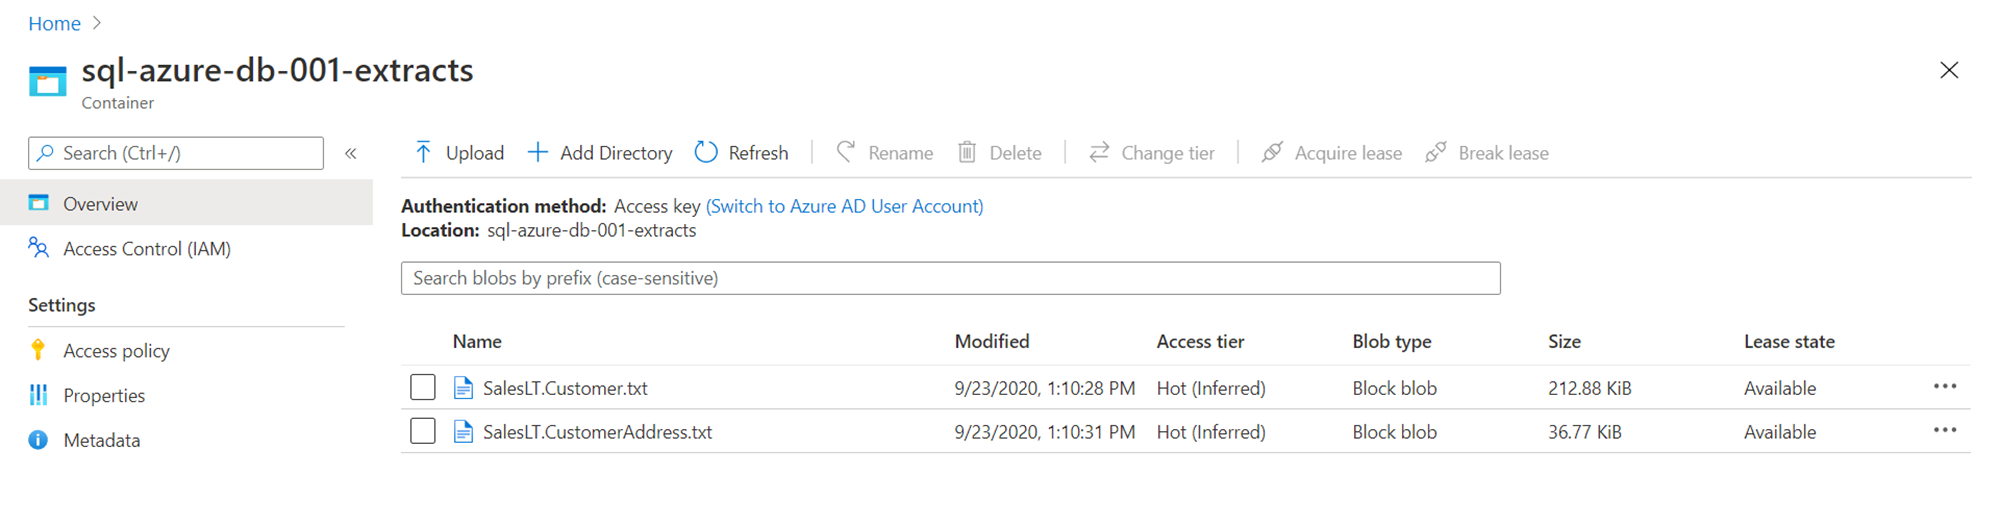The width and height of the screenshot is (2000, 505).
Task: Click Switch to Azure AD User Account
Action: click(844, 206)
